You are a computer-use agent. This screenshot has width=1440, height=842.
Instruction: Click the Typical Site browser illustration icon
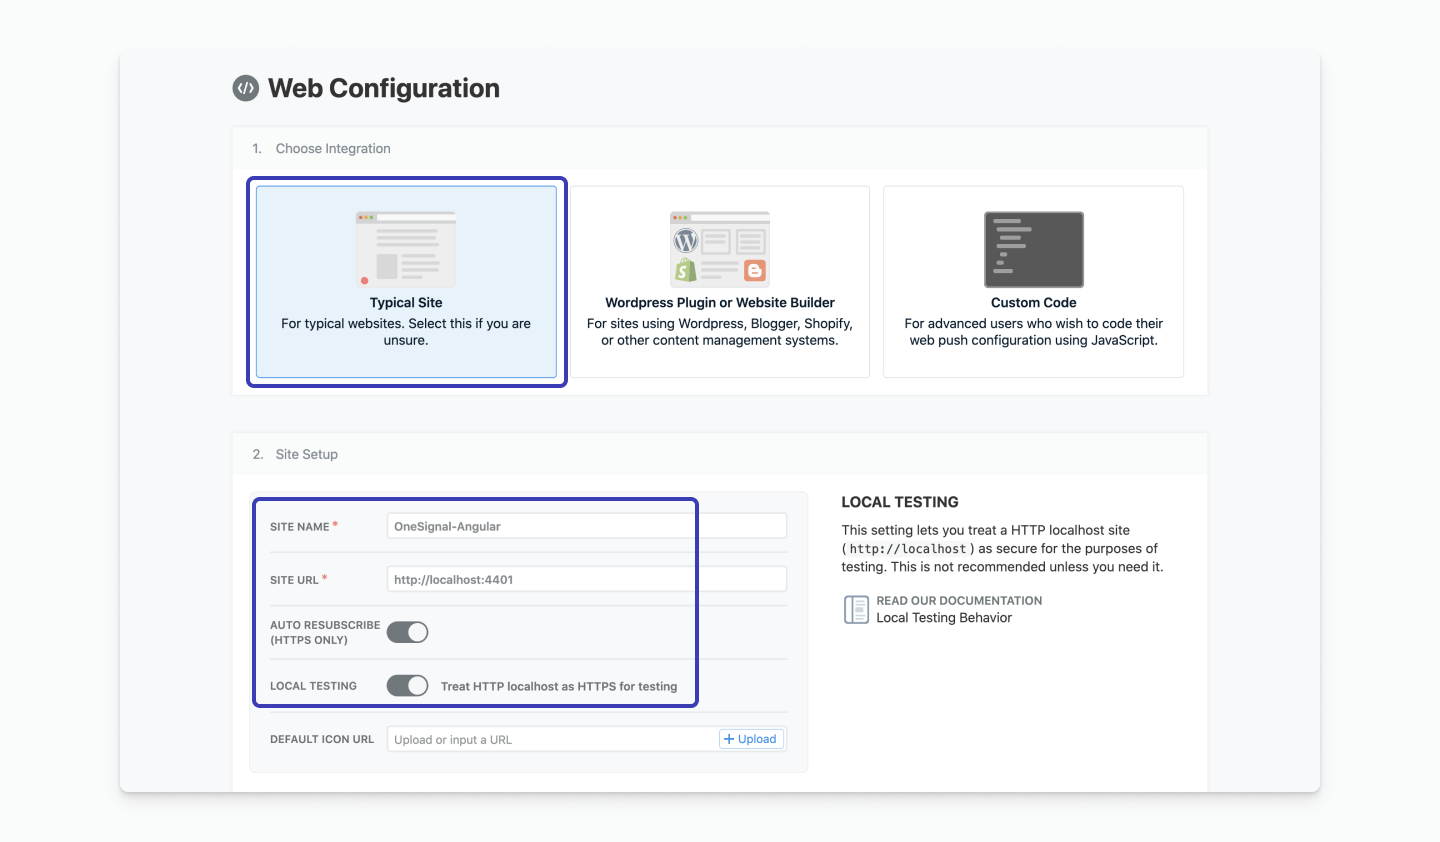click(x=406, y=249)
